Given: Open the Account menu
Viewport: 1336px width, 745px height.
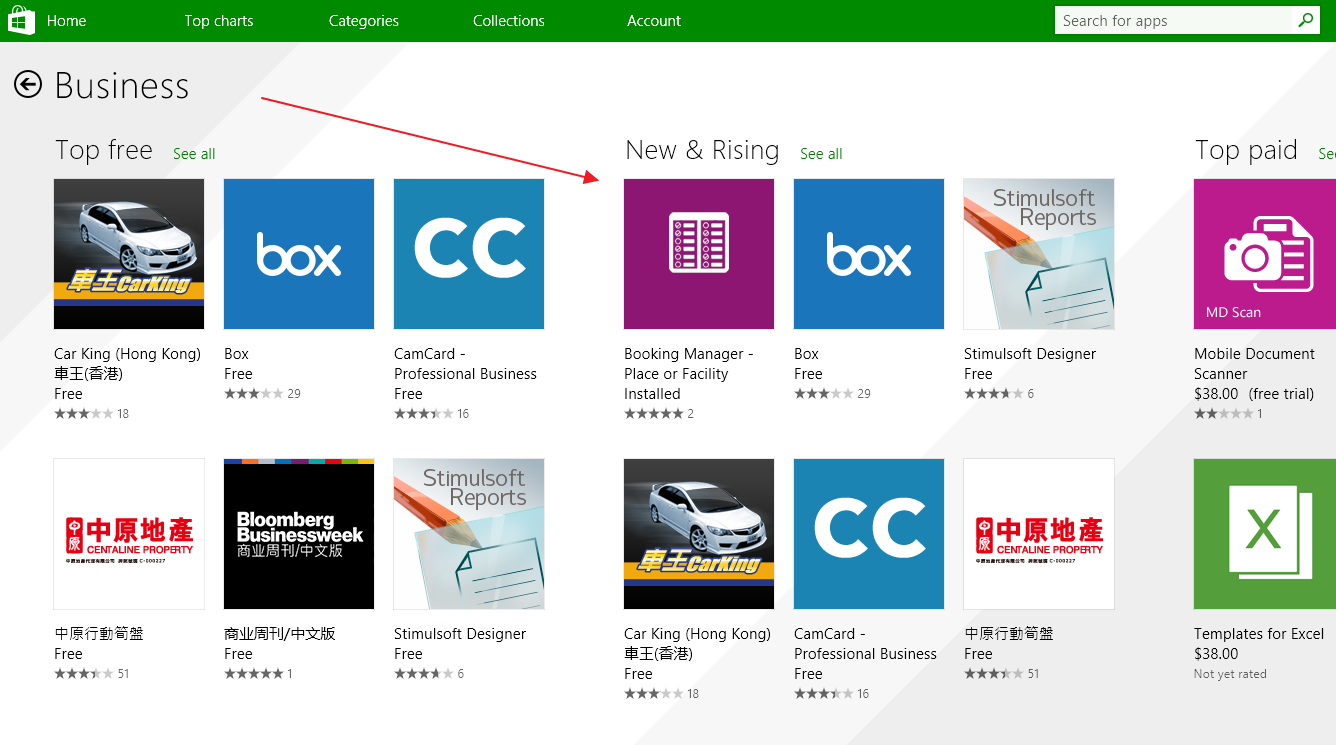Looking at the screenshot, I should tap(654, 20).
